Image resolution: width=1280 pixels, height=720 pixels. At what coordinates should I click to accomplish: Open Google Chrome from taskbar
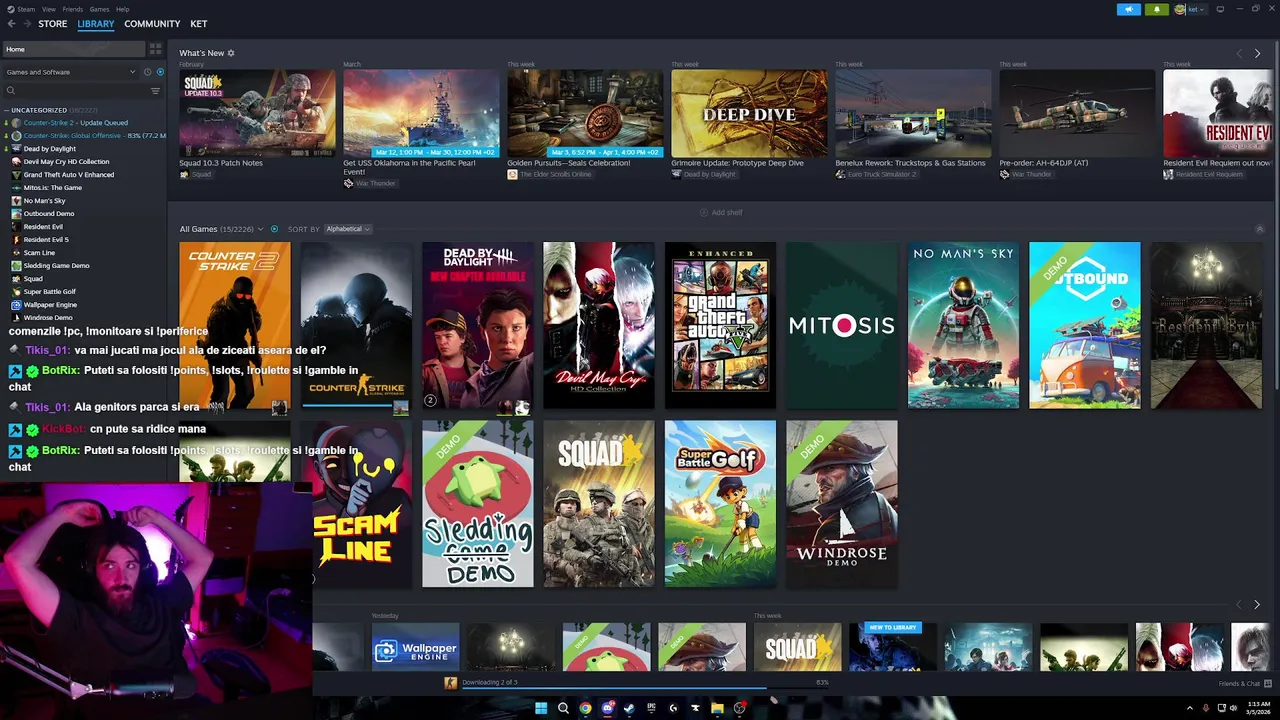tap(585, 708)
